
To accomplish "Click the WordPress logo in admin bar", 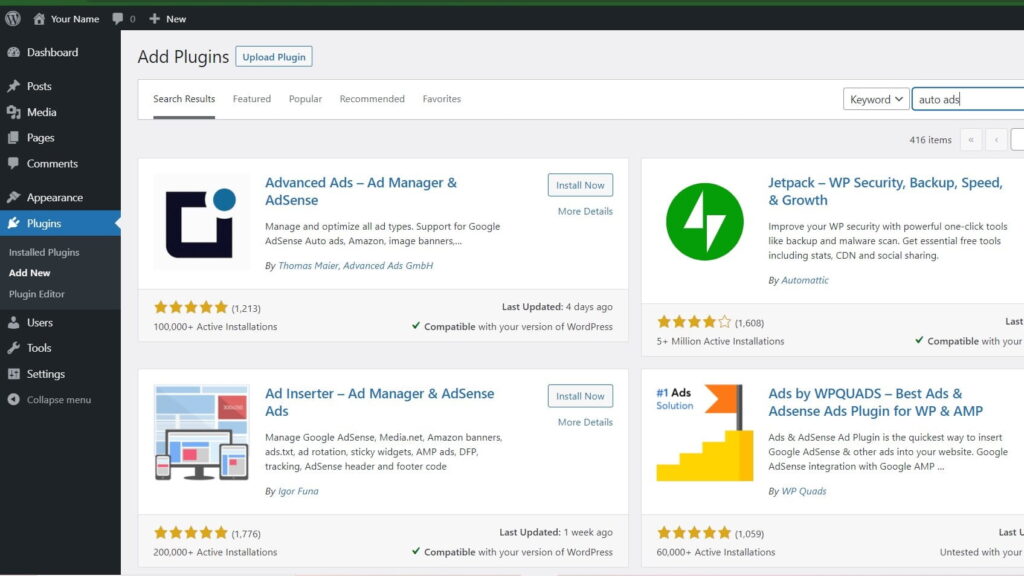I will coord(13,18).
